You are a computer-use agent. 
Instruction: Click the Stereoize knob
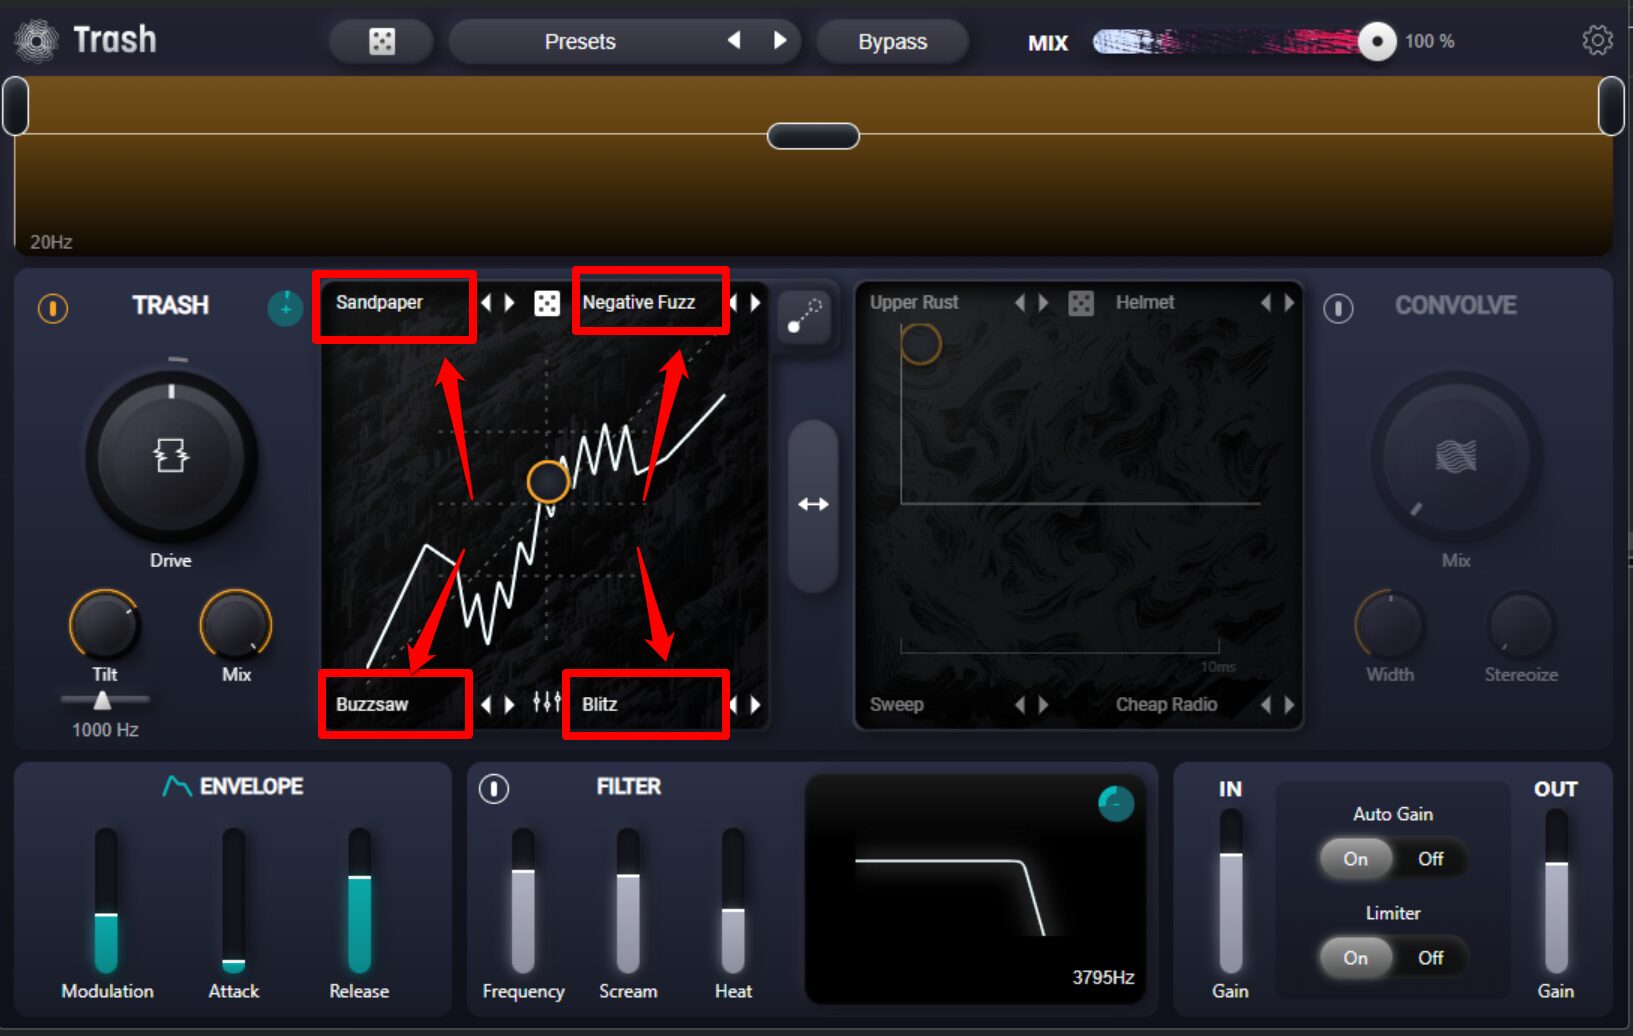(x=1521, y=625)
